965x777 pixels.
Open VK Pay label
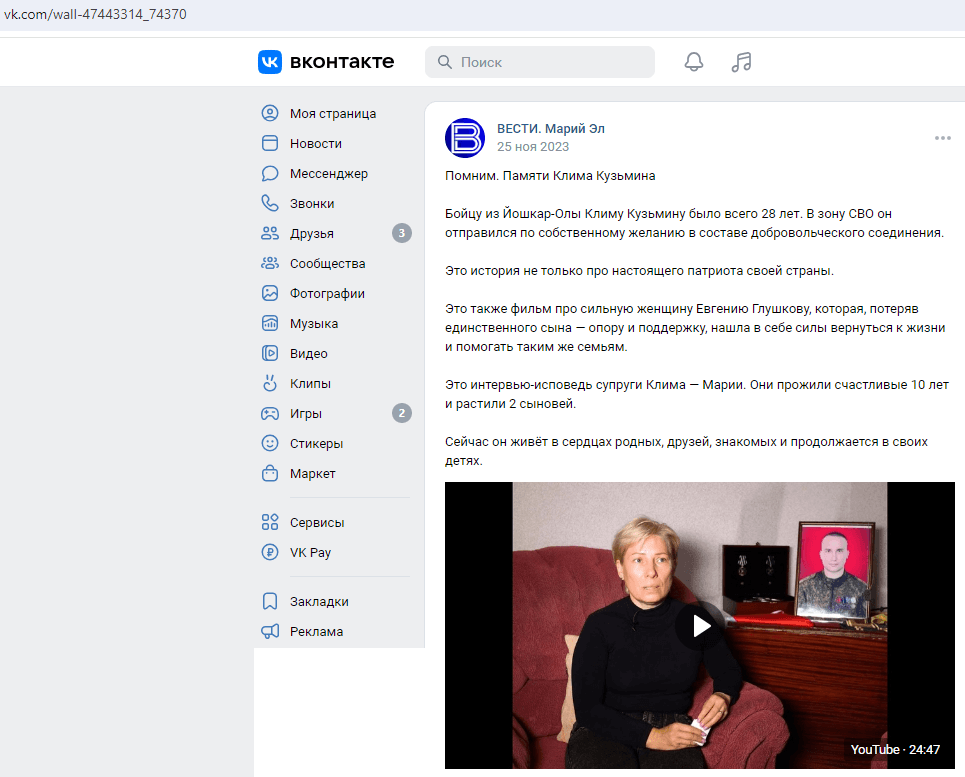click(x=310, y=552)
